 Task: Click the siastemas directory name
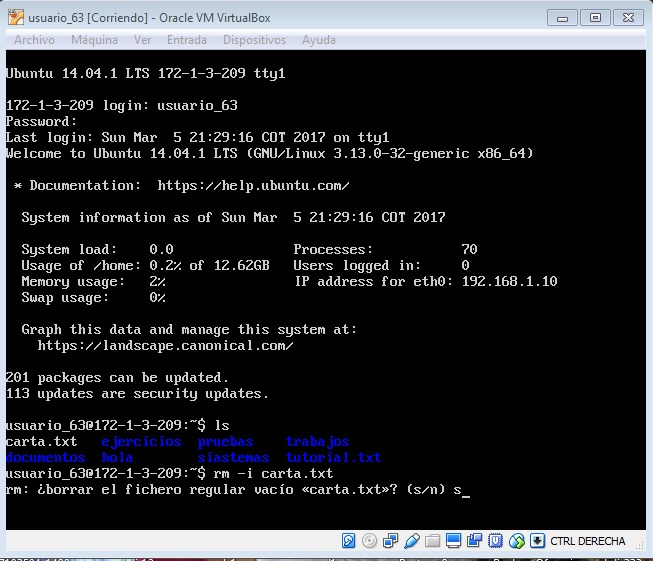coord(233,457)
